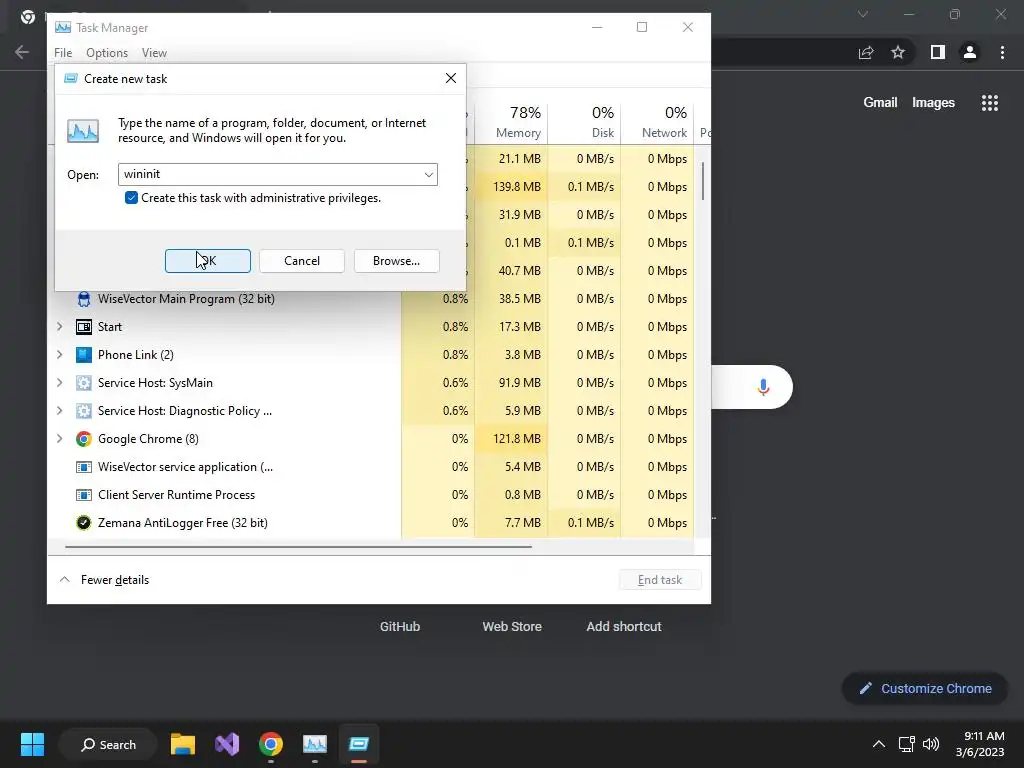
Task: Click the Run dialog taskbar icon
Action: 359,744
